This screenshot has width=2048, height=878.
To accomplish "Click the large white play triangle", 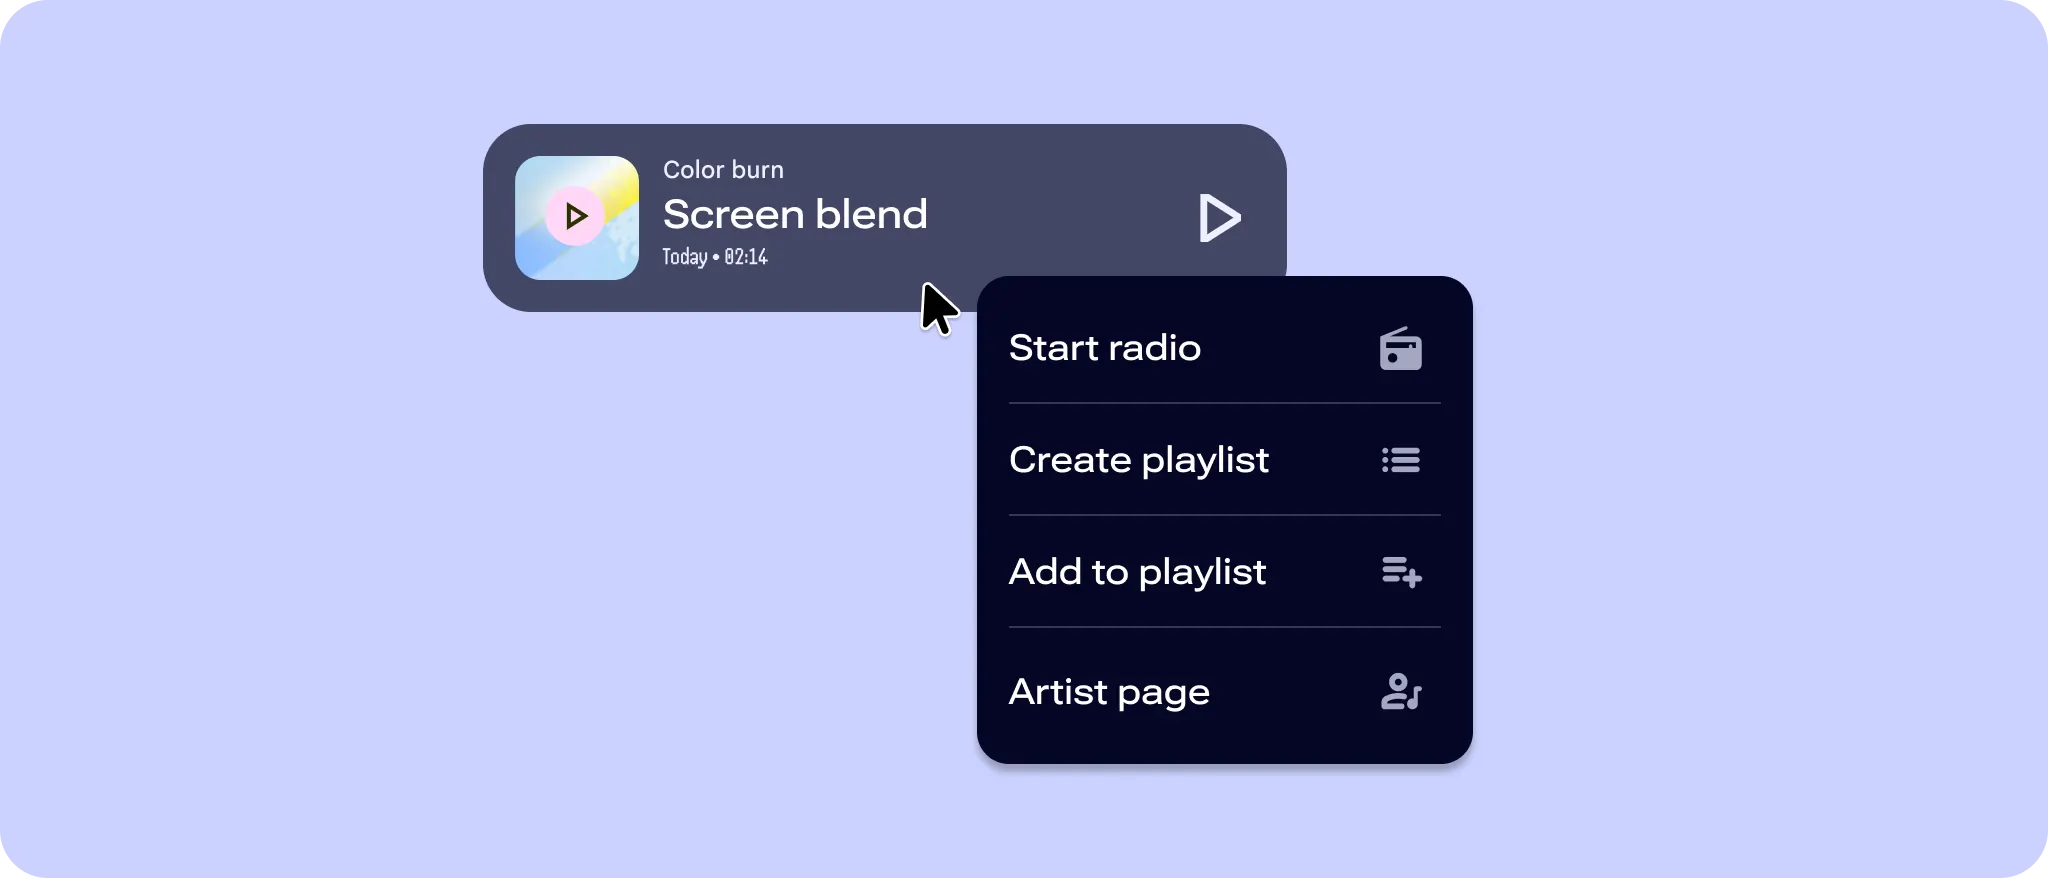I will click(1219, 218).
